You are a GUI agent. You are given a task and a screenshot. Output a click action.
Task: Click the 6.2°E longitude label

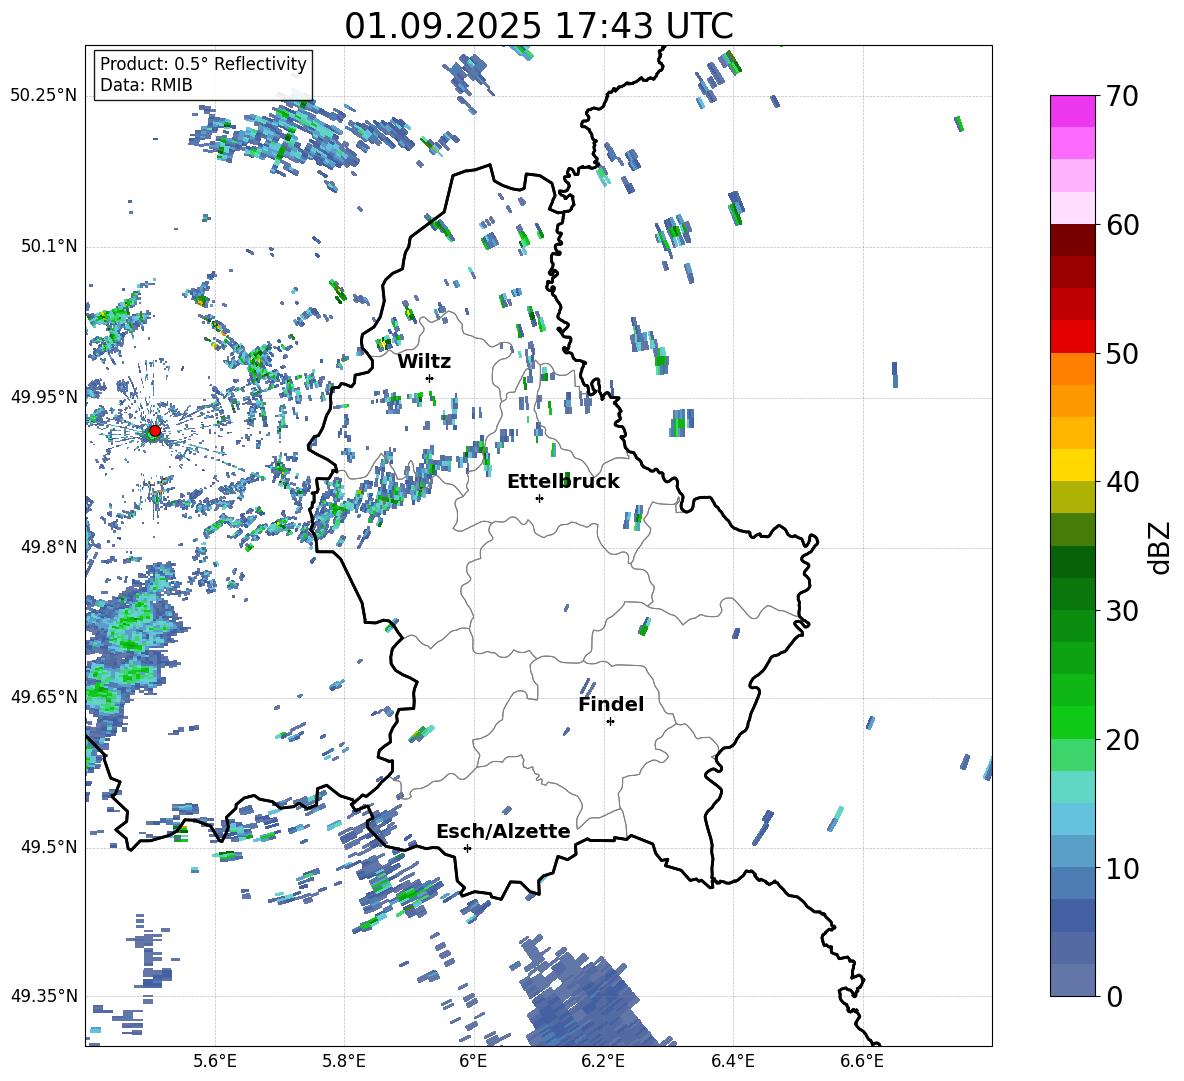tap(603, 1062)
